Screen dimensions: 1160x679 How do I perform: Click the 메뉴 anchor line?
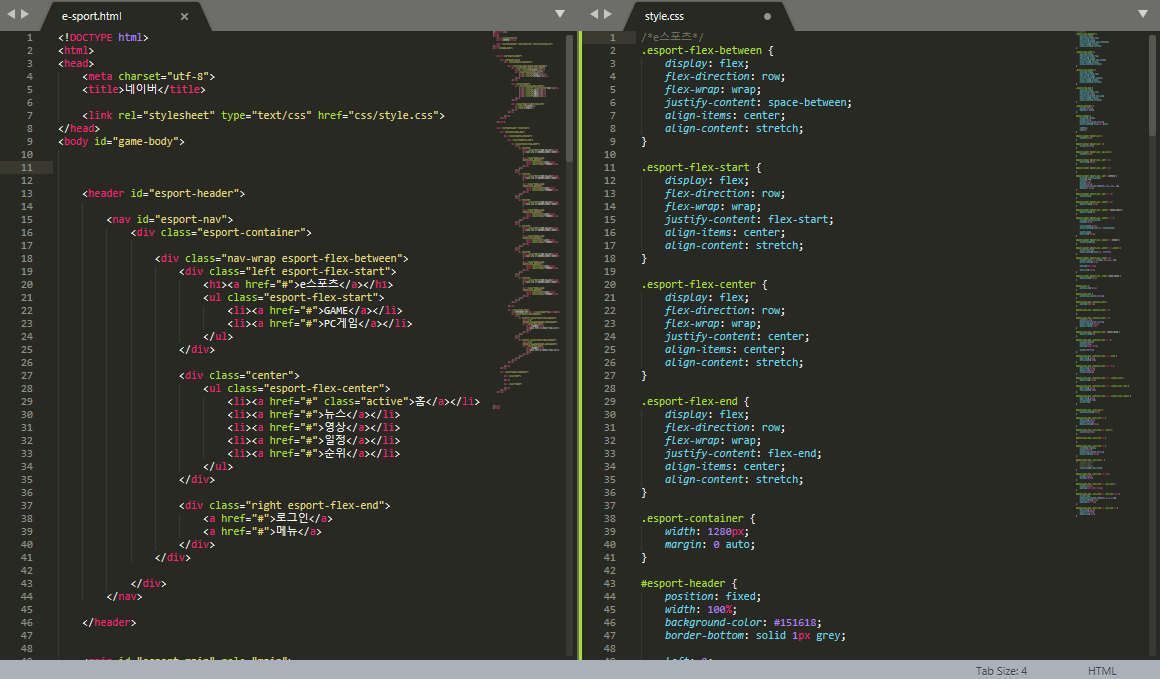pyautogui.click(x=262, y=532)
